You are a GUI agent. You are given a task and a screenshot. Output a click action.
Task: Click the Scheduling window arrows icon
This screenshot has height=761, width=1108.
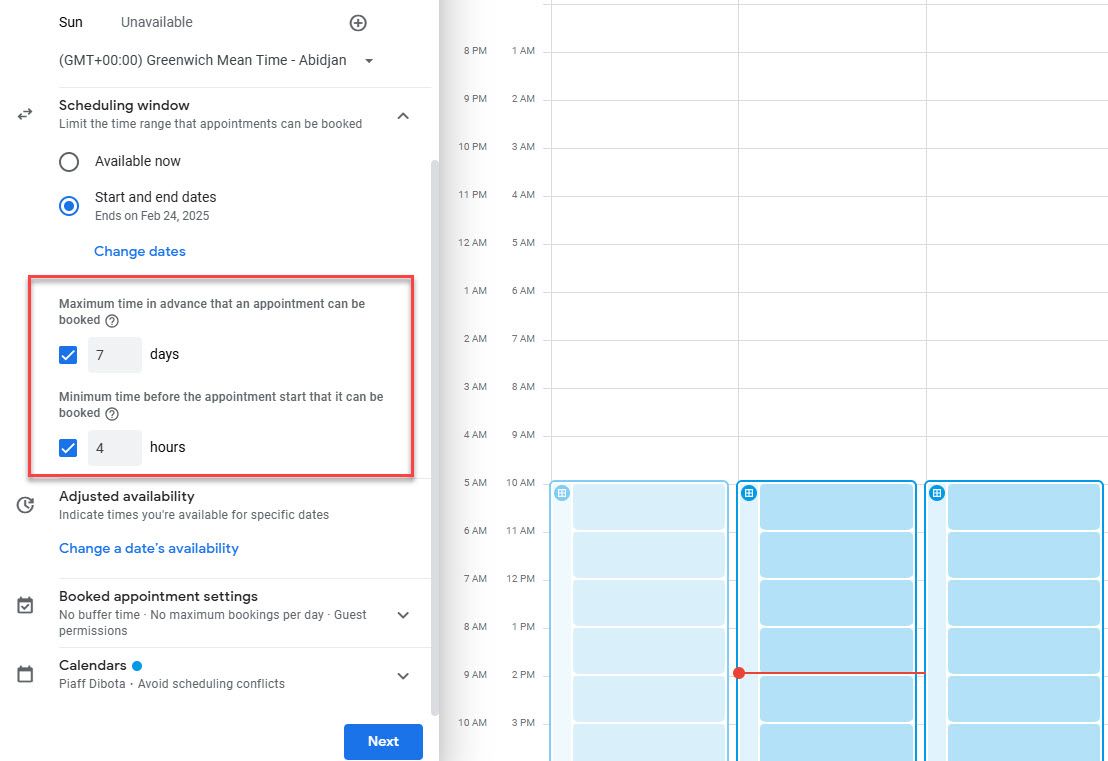26,115
